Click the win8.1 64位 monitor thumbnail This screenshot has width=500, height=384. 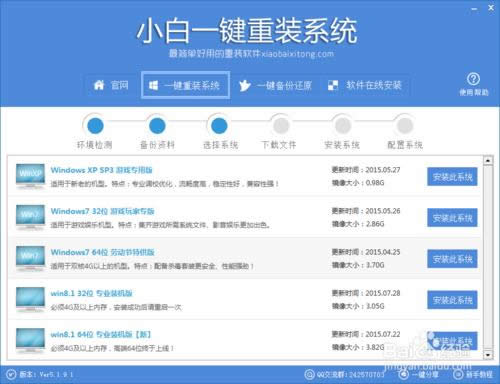coord(30,341)
